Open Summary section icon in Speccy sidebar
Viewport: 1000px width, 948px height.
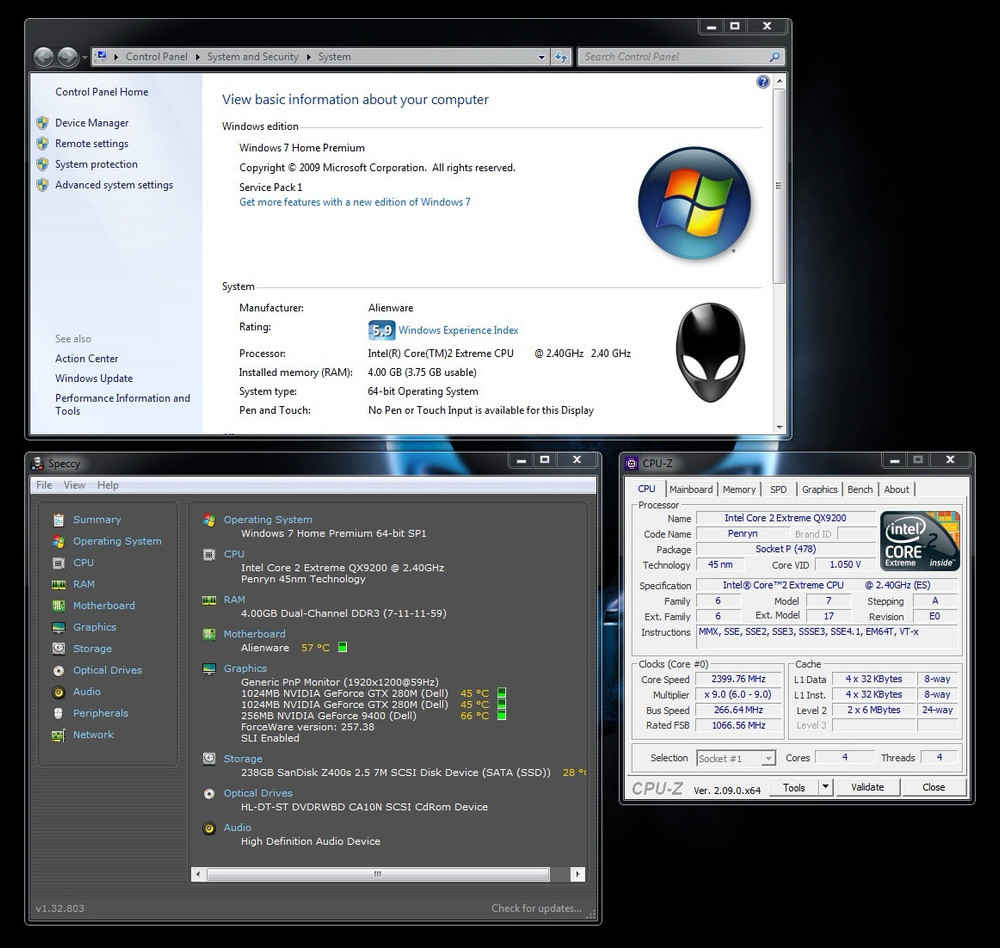[59, 520]
